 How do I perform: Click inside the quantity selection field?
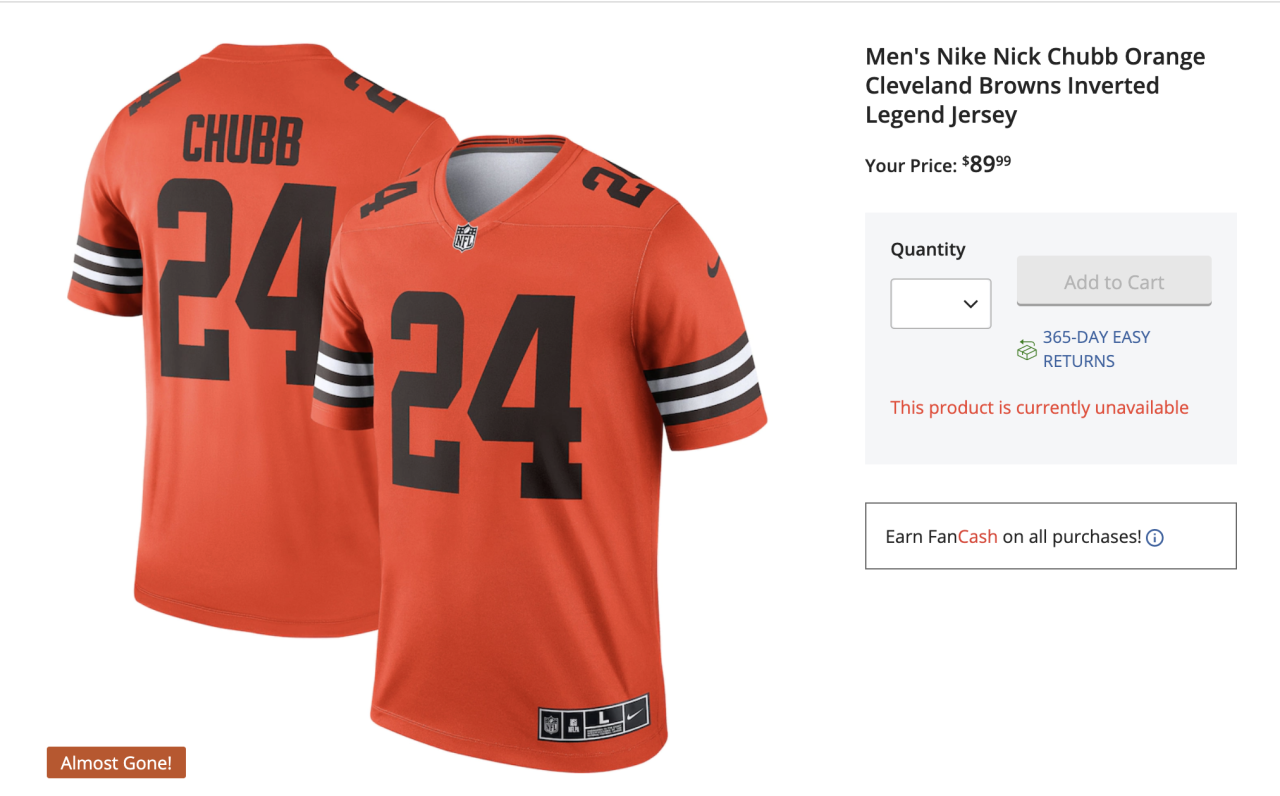tap(930, 303)
